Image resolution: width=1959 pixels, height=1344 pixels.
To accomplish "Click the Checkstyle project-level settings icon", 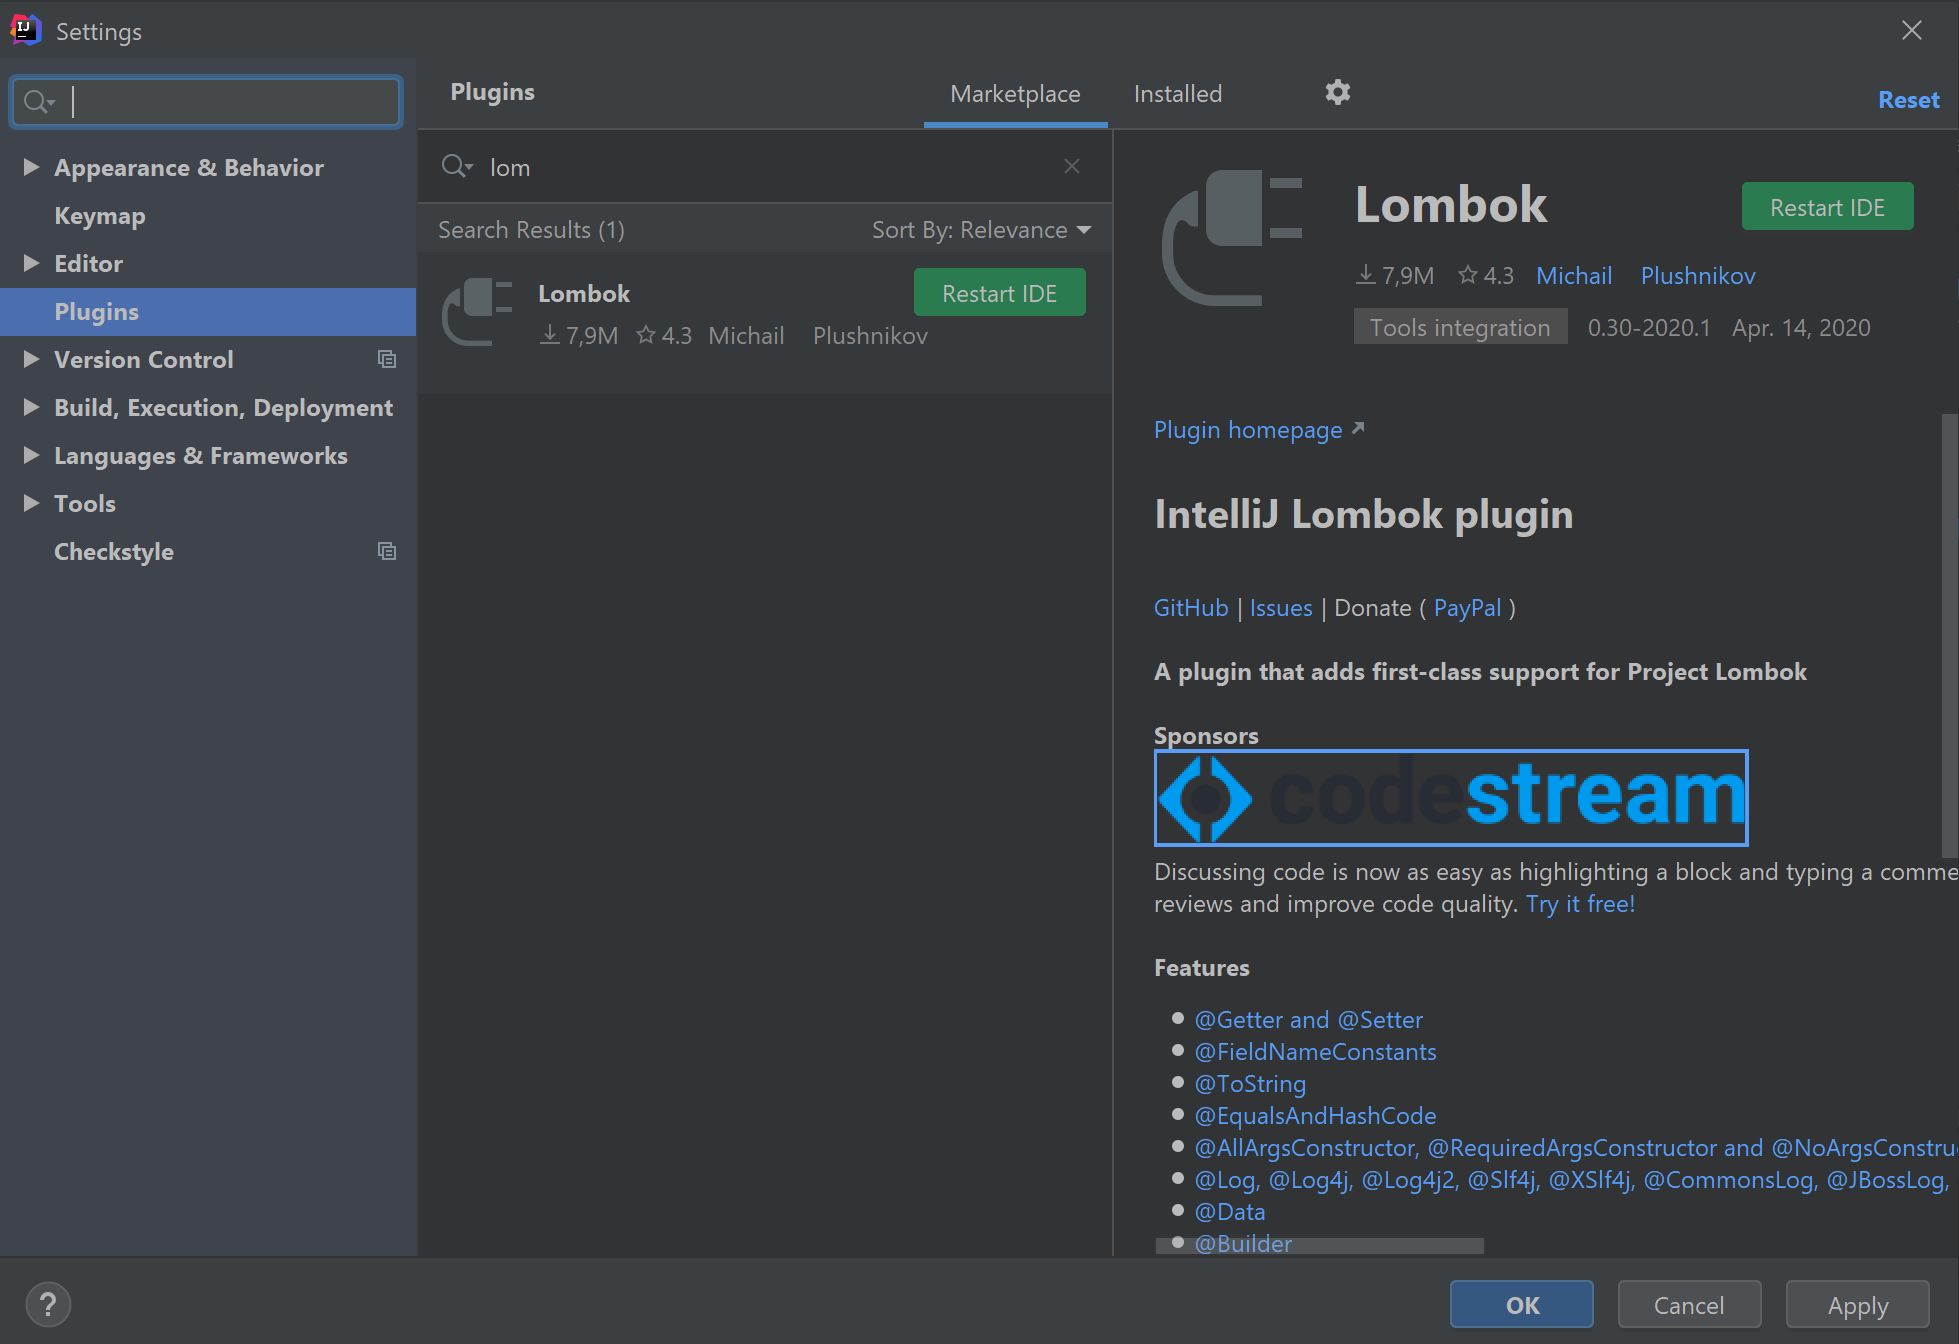I will pyautogui.click(x=387, y=551).
